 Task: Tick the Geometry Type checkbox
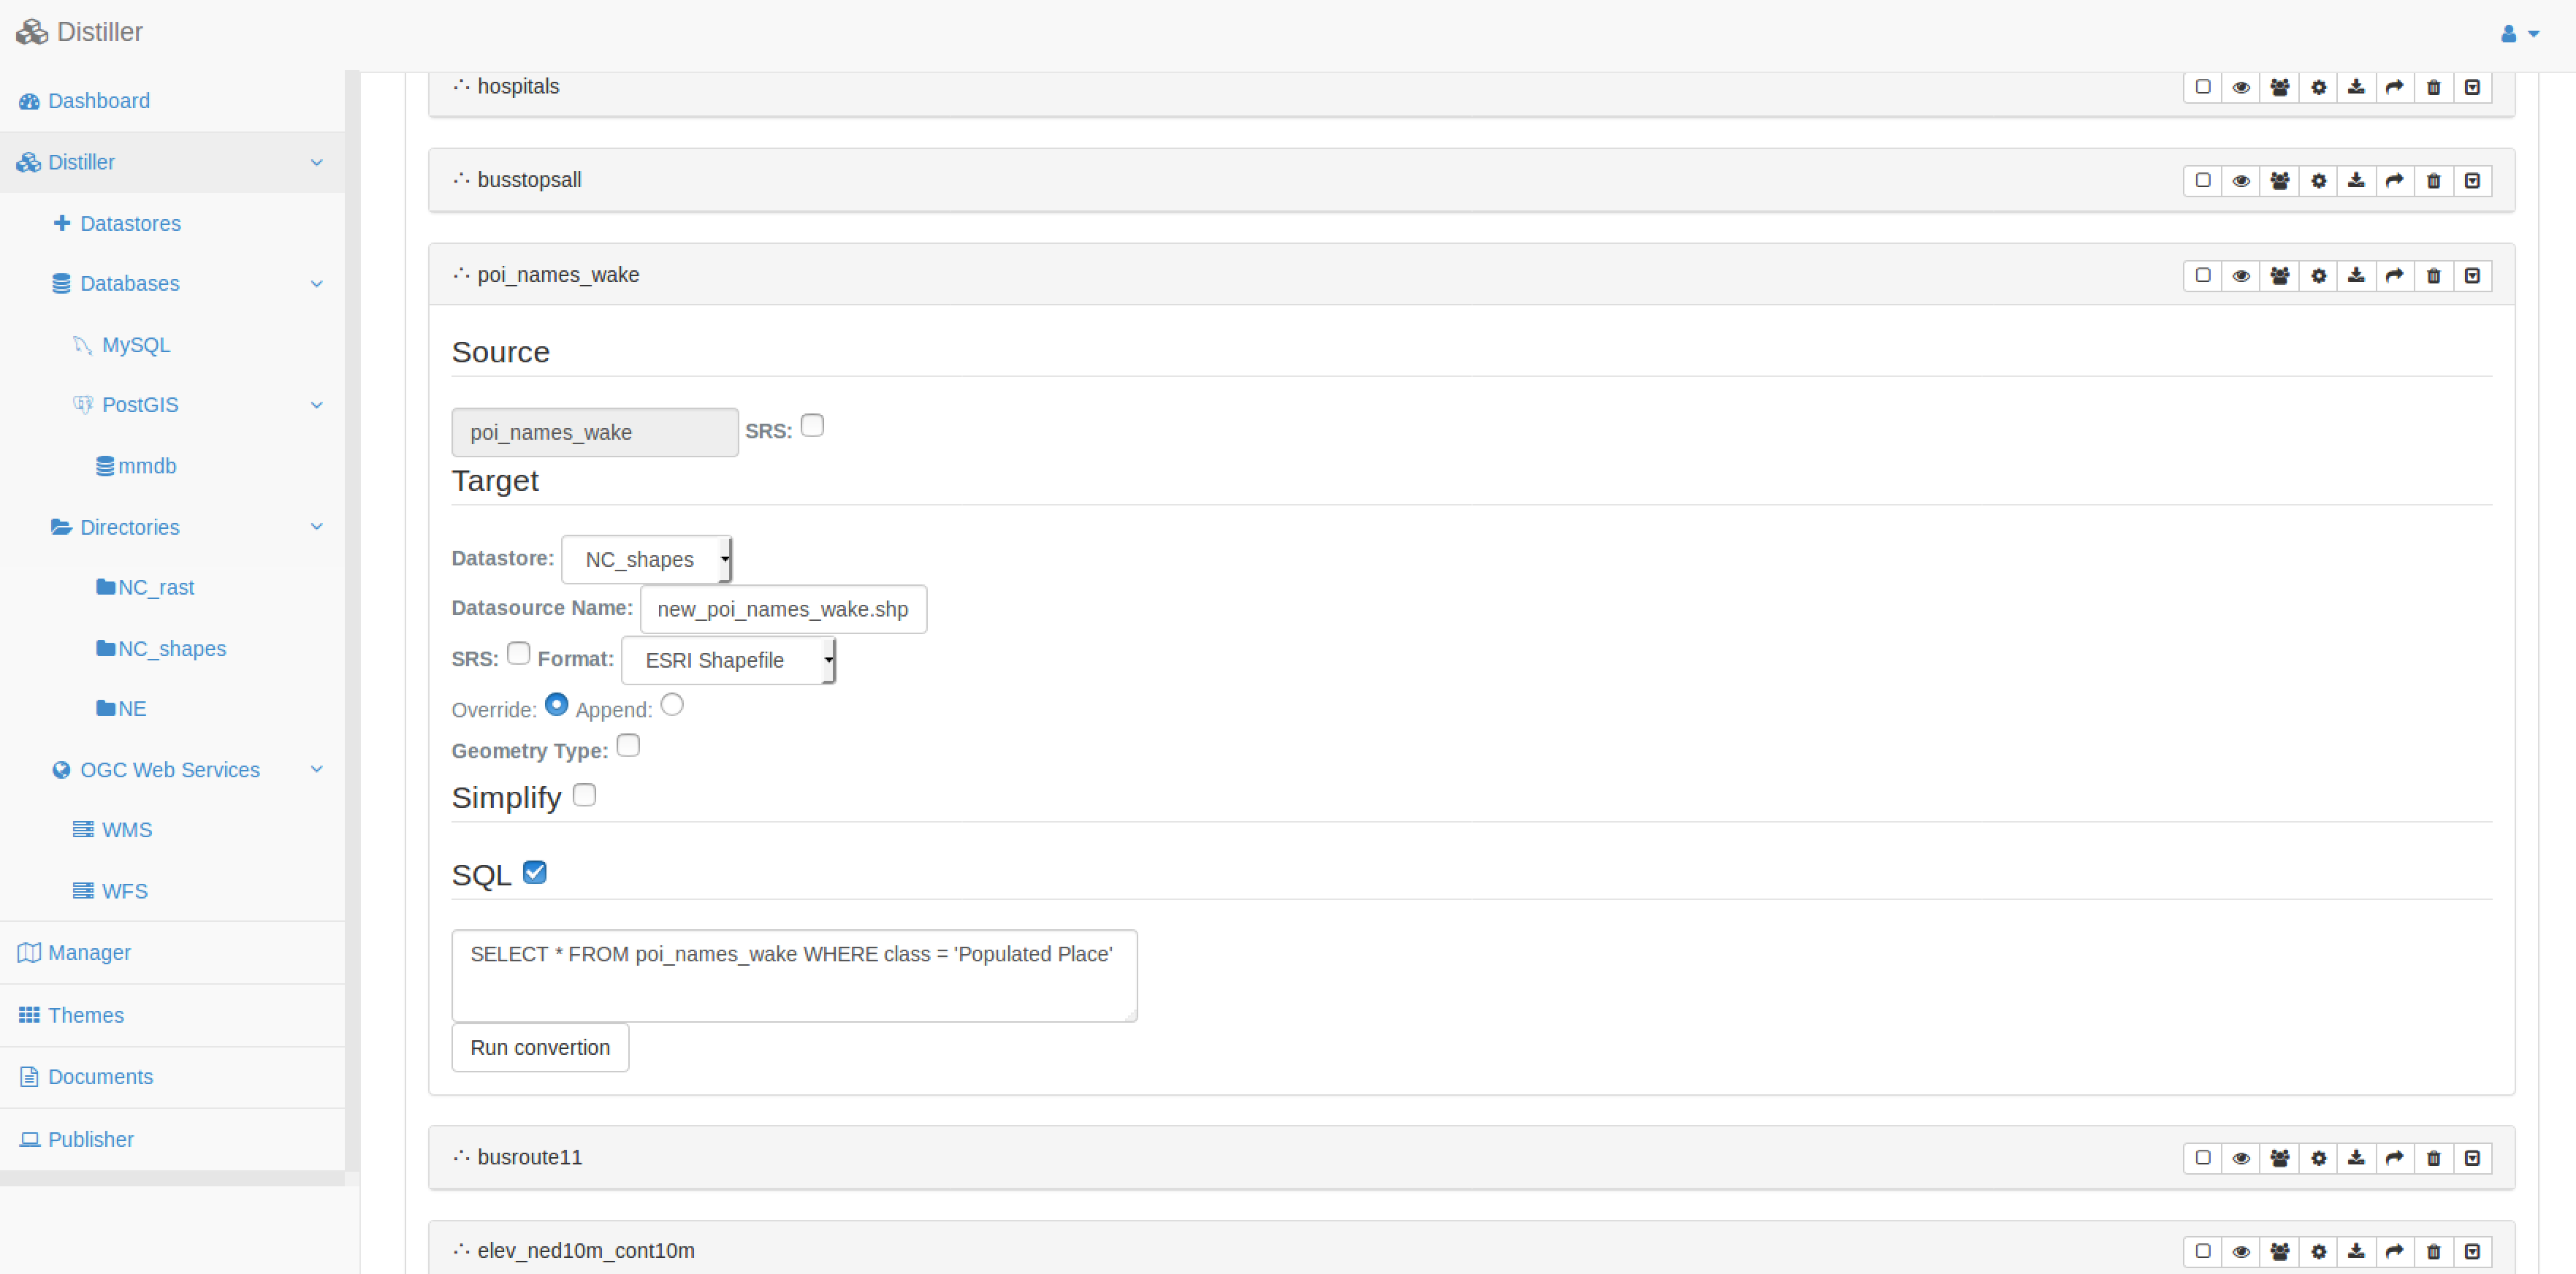(x=628, y=746)
